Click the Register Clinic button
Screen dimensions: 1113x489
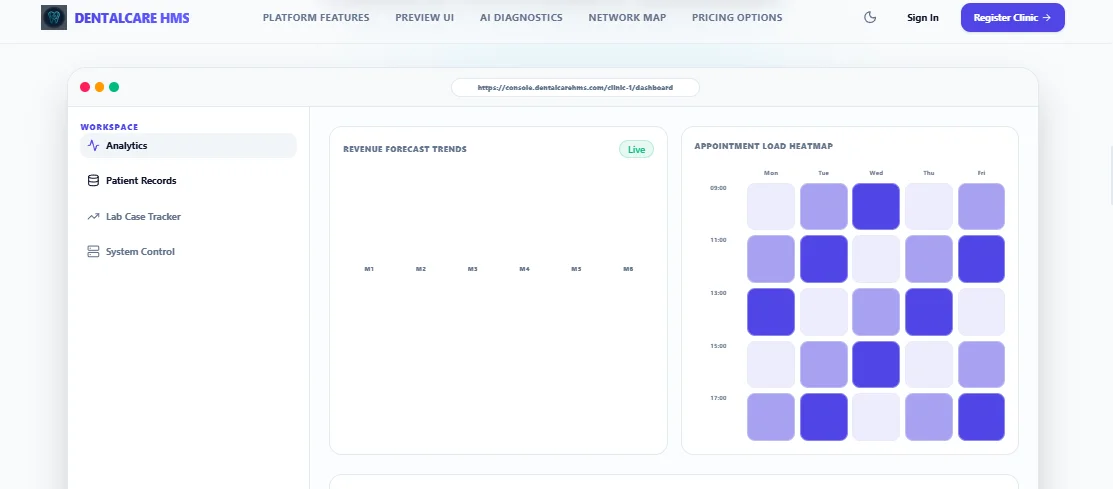(x=1012, y=18)
